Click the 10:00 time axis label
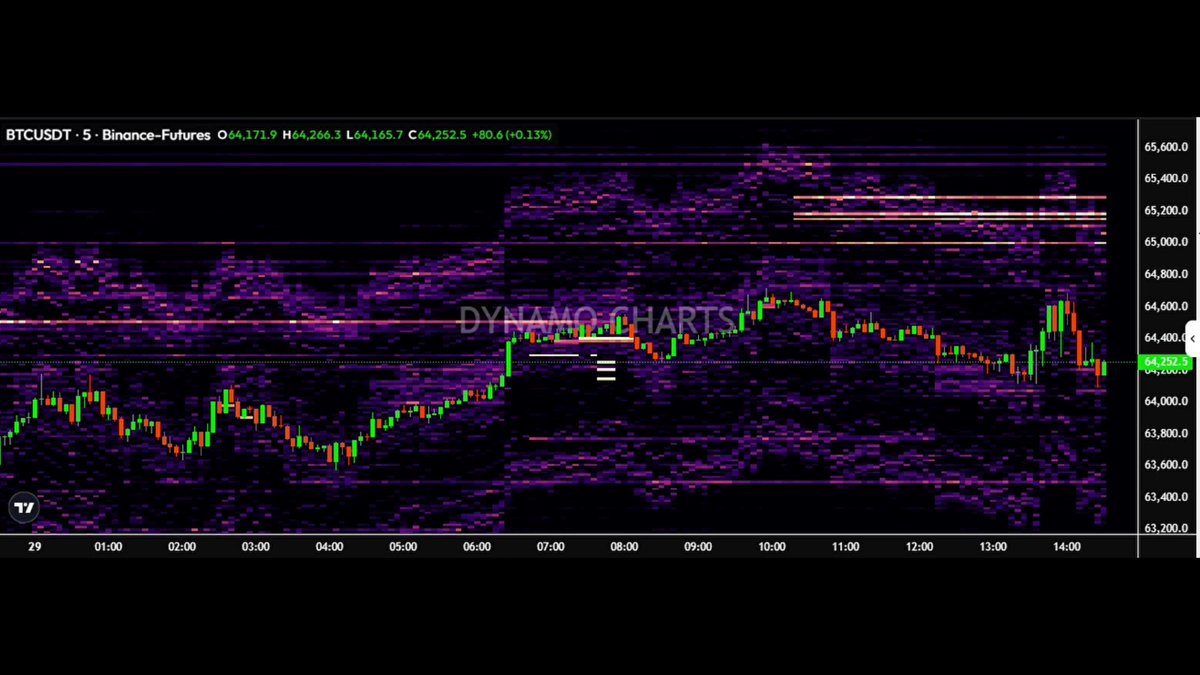The width and height of the screenshot is (1200, 675). 772,547
